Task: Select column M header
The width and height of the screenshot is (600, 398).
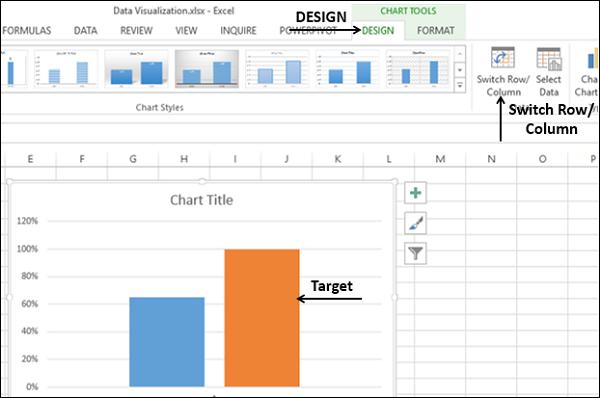Action: 440,159
